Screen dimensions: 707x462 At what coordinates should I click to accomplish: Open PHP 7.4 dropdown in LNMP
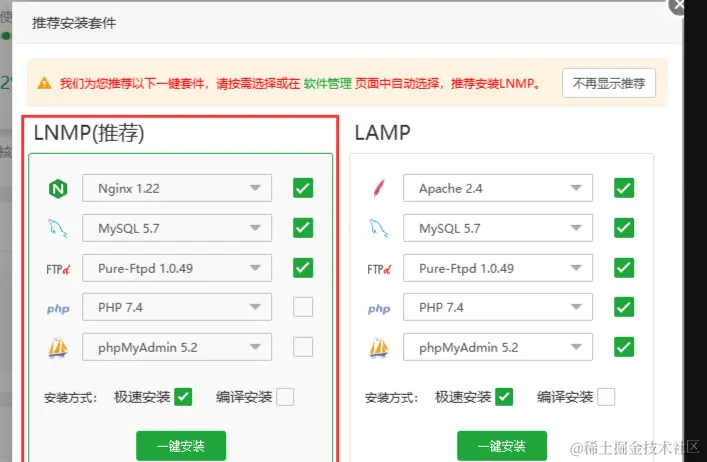click(x=177, y=307)
